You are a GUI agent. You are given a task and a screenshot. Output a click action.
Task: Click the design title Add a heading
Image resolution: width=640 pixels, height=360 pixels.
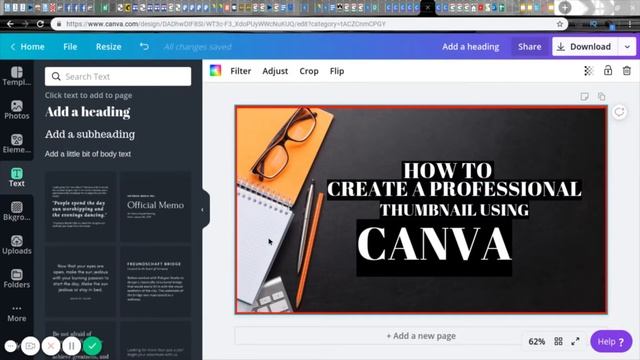[471, 47]
